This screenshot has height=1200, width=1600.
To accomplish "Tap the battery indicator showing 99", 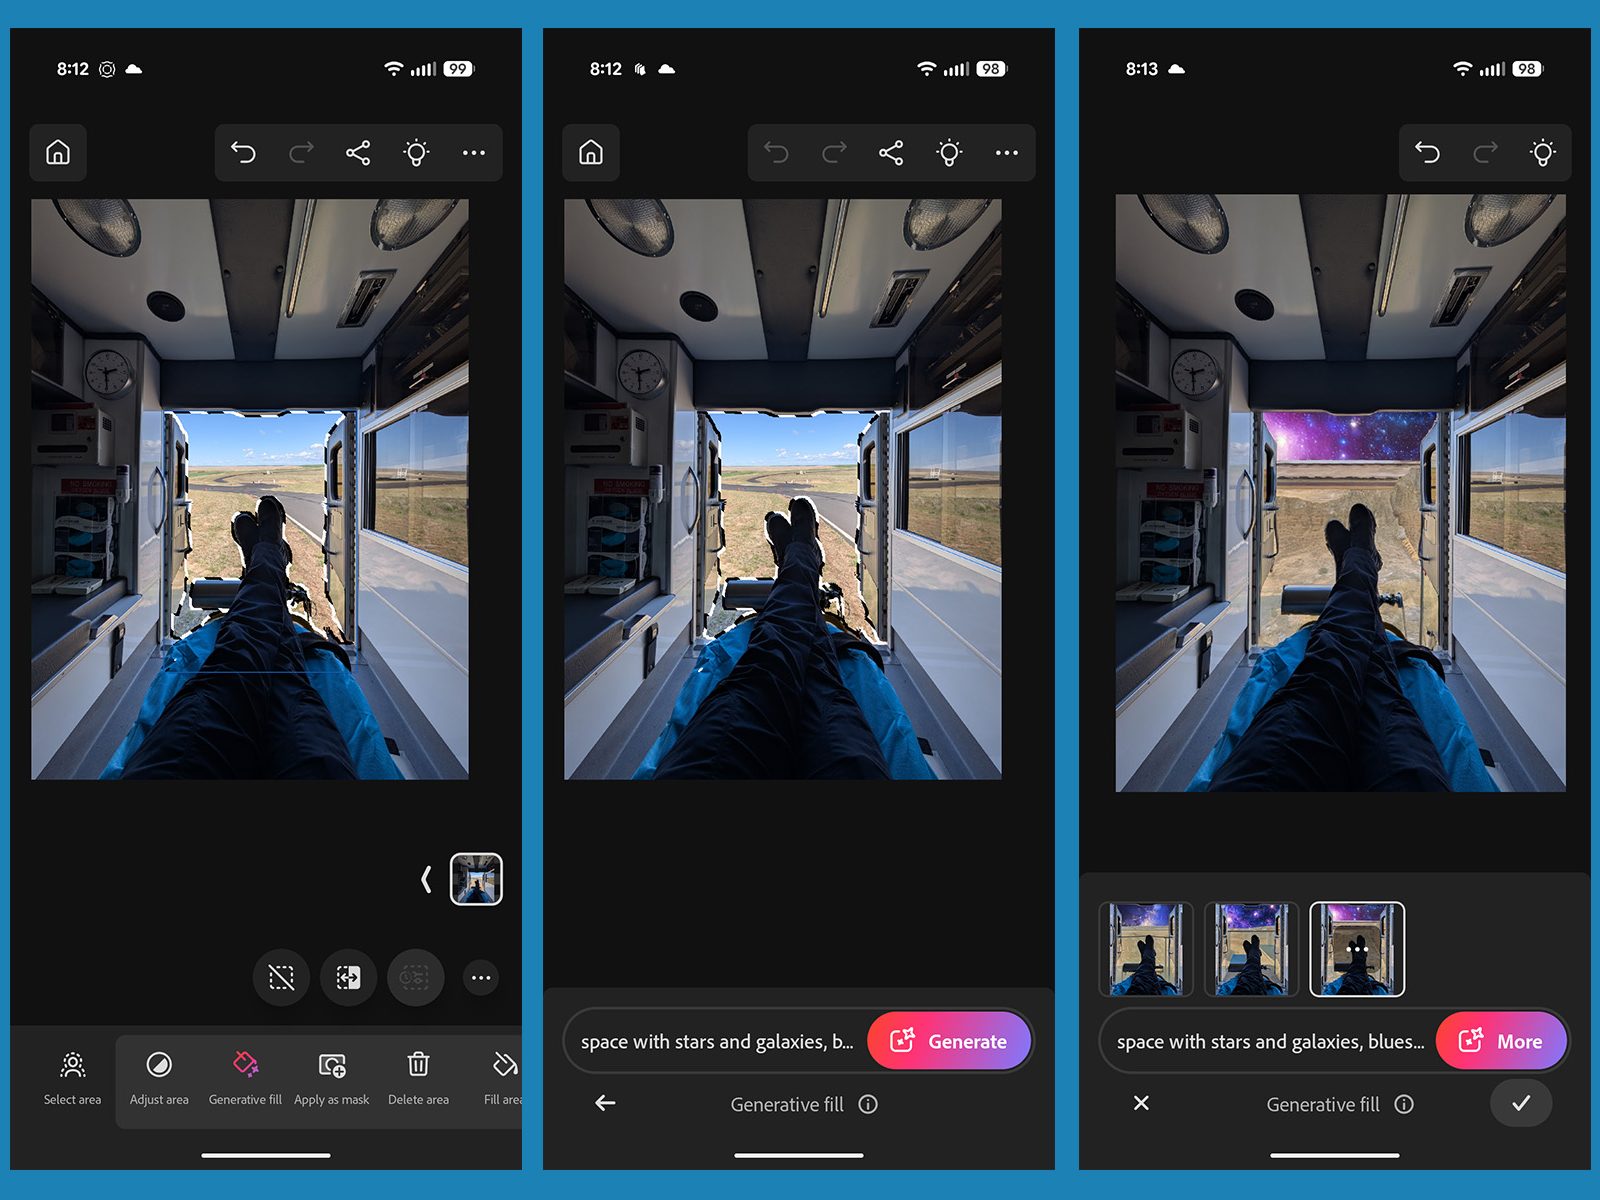I will (x=458, y=69).
